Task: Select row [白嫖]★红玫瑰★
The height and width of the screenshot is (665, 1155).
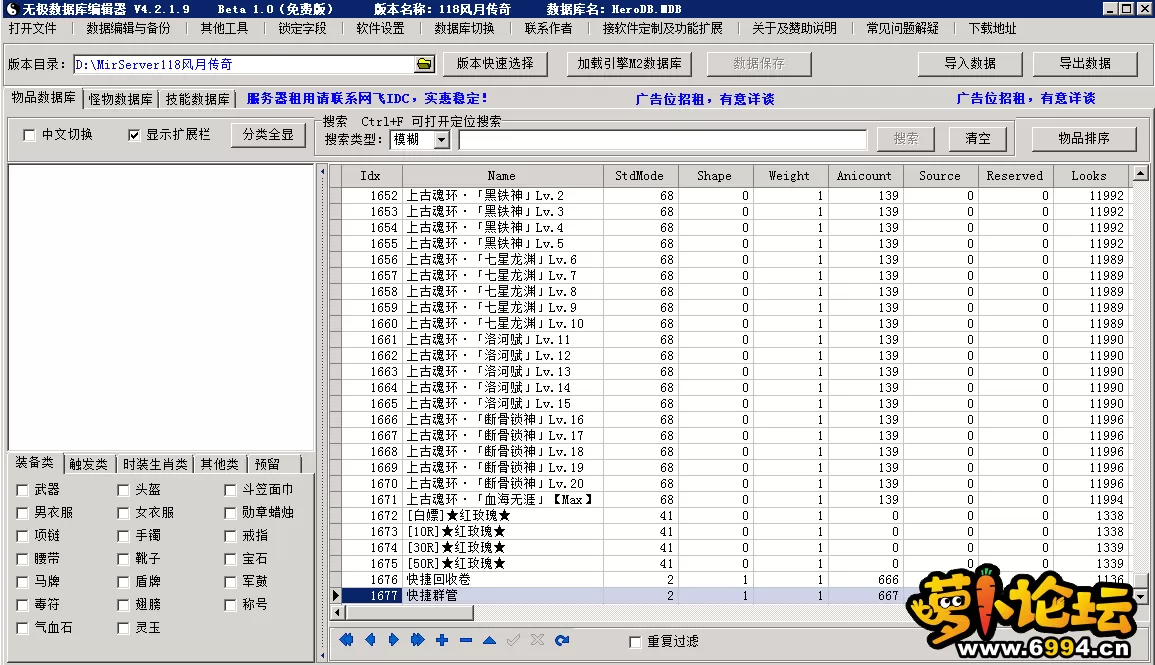Action: coord(734,516)
